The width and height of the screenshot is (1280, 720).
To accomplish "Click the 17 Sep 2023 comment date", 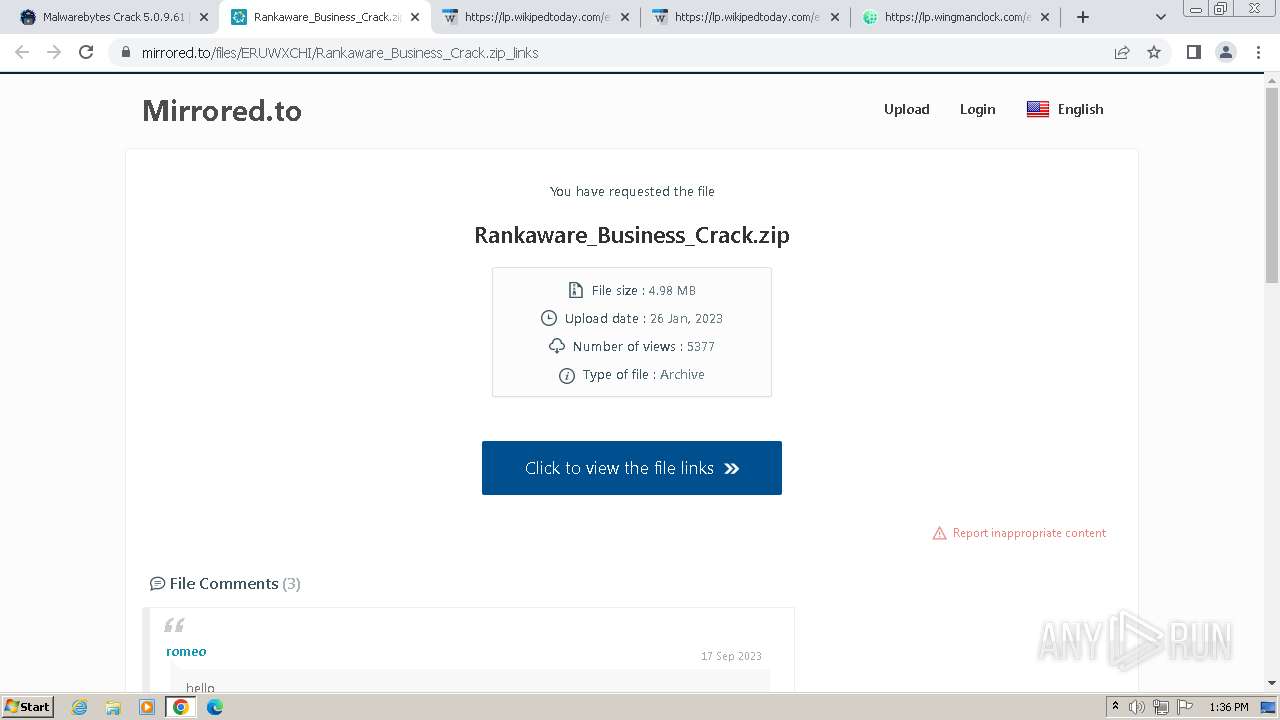I will (x=731, y=656).
